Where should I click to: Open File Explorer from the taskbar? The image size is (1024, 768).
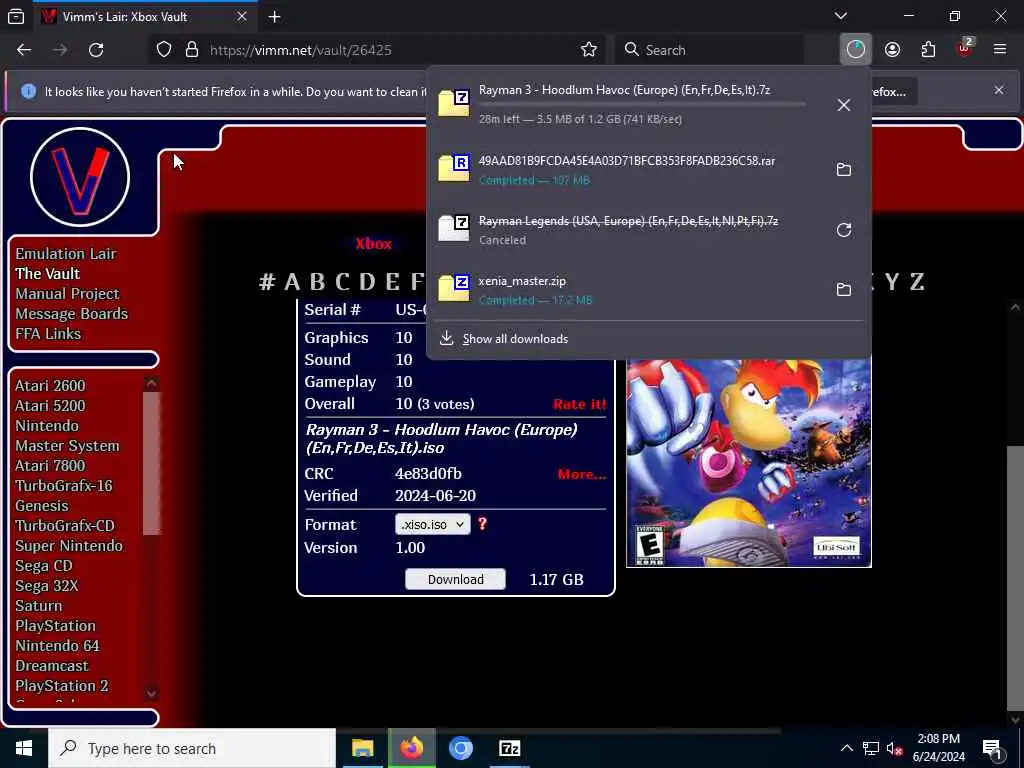[x=362, y=748]
